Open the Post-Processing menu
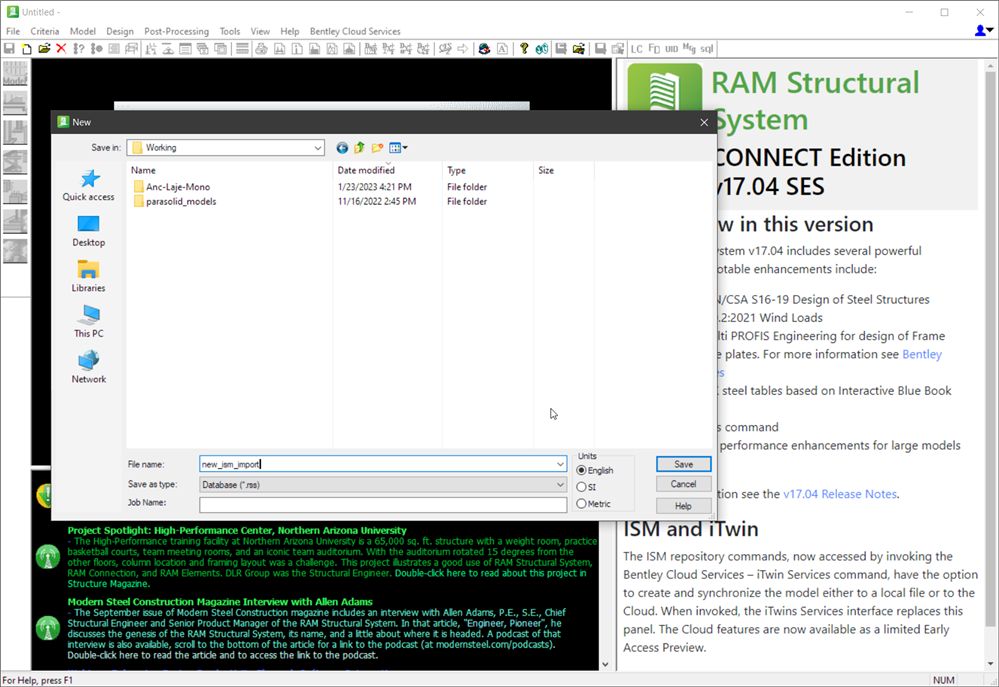The image size is (999, 687). click(176, 31)
